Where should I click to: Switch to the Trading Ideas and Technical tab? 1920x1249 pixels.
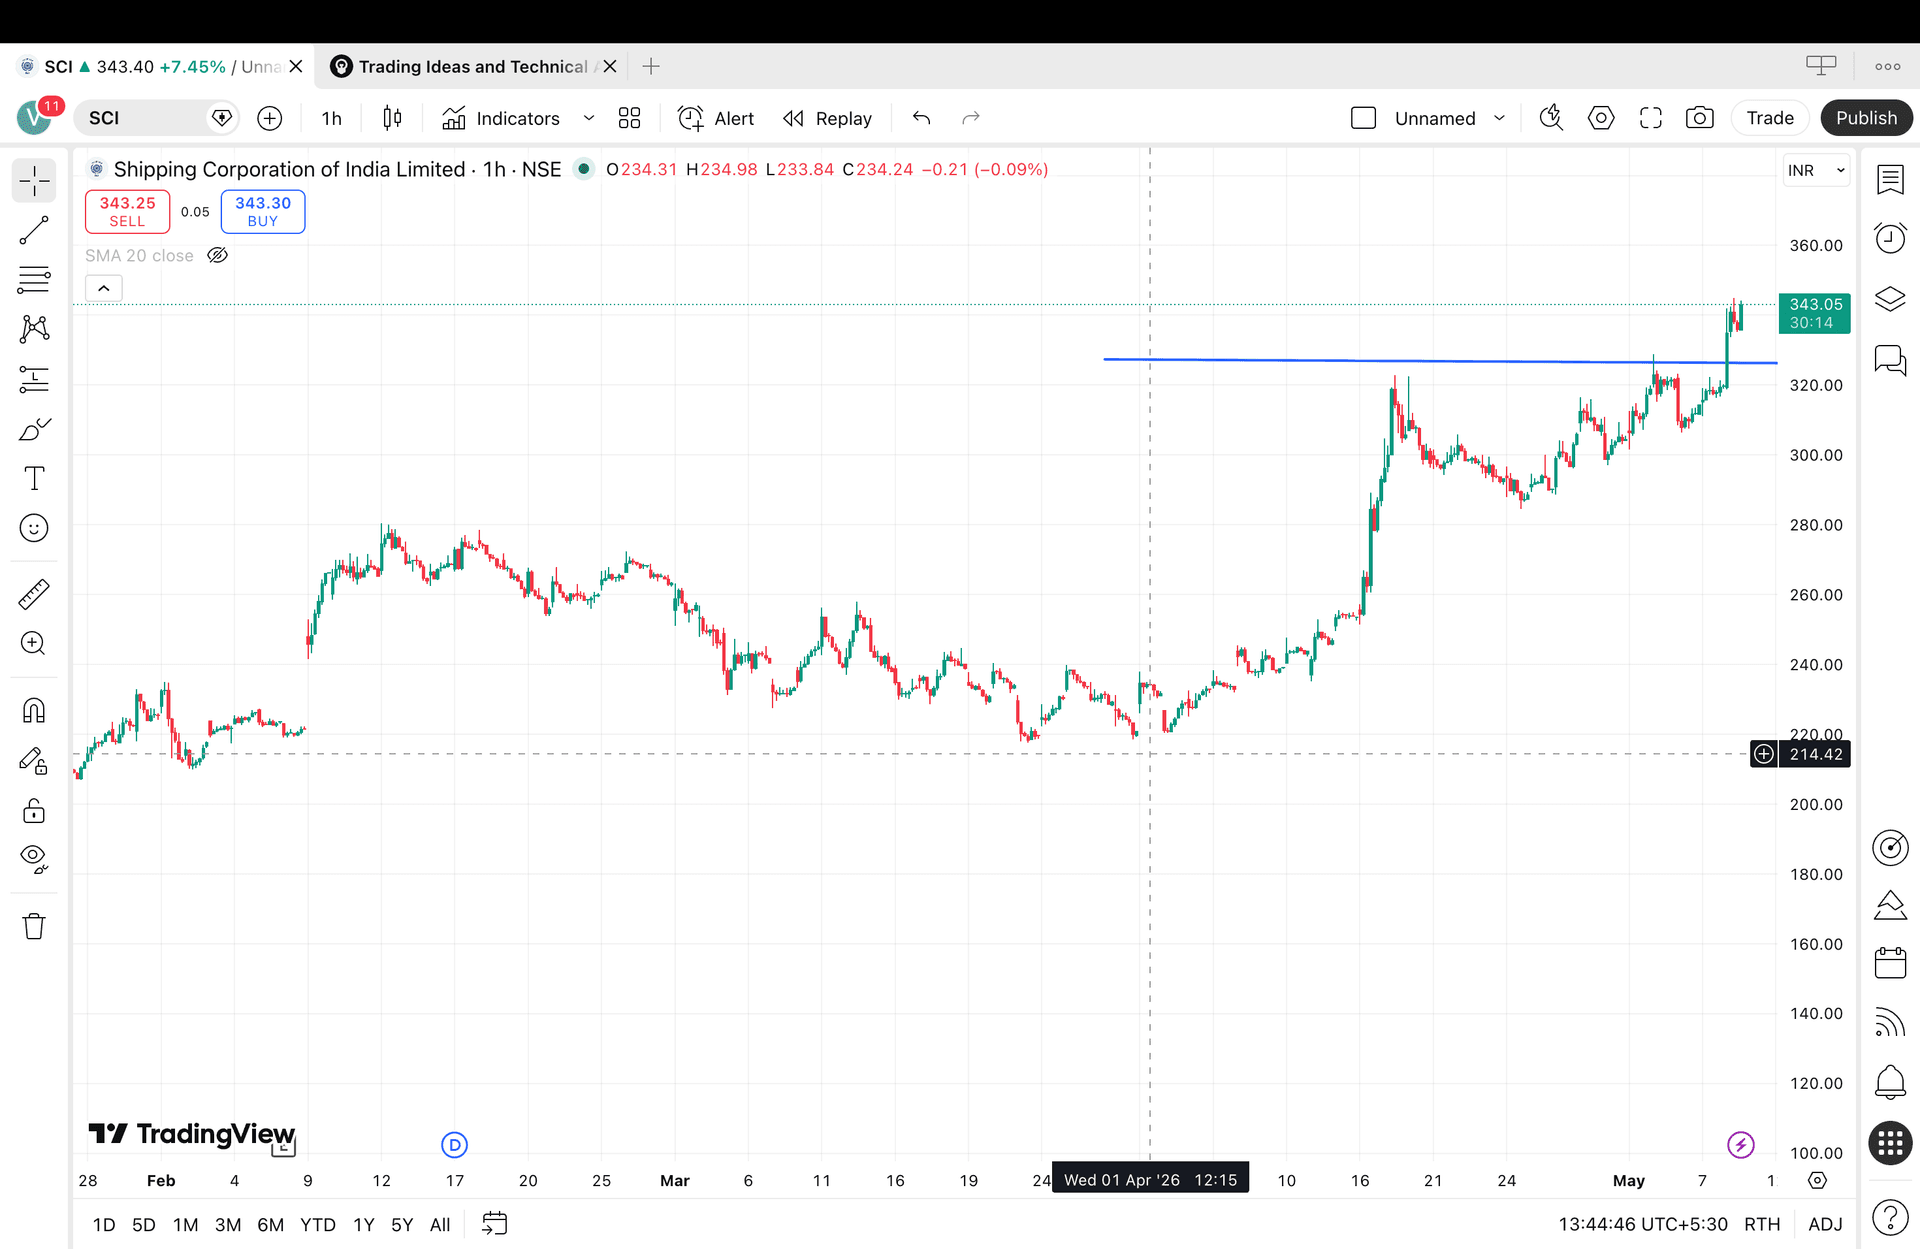pos(472,66)
